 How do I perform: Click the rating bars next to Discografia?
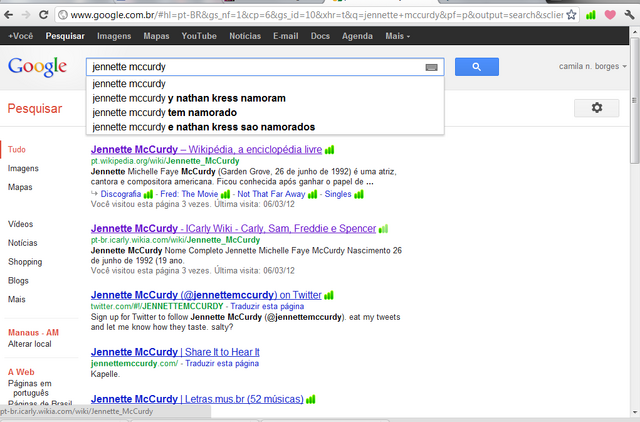coord(148,194)
